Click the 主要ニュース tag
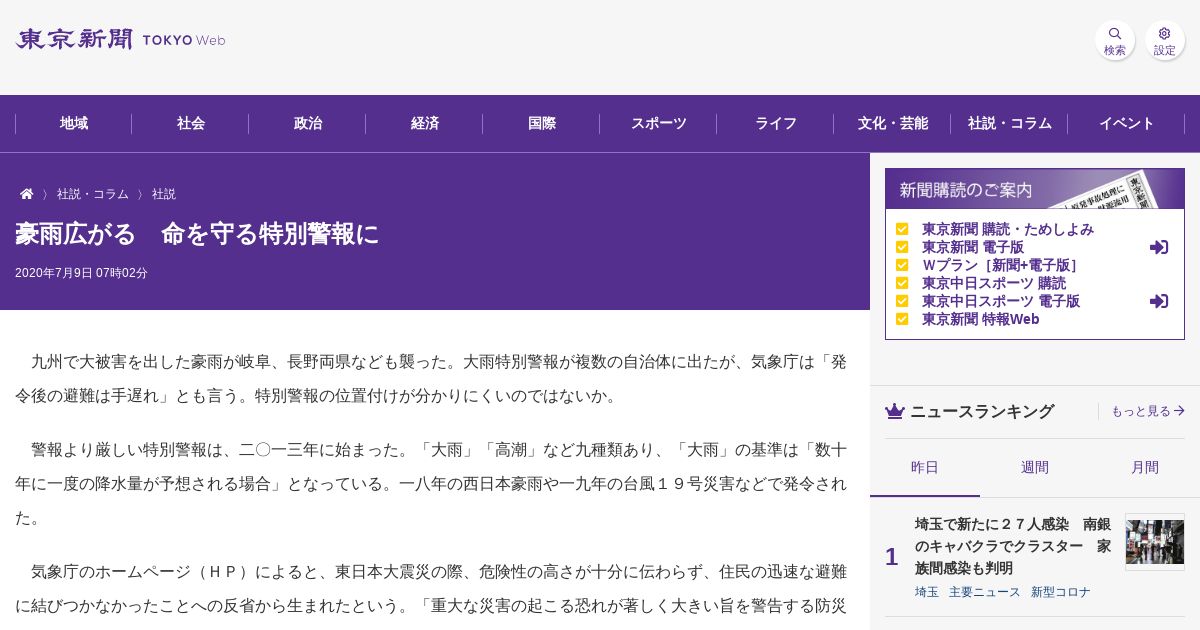This screenshot has width=1200, height=630. (985, 592)
